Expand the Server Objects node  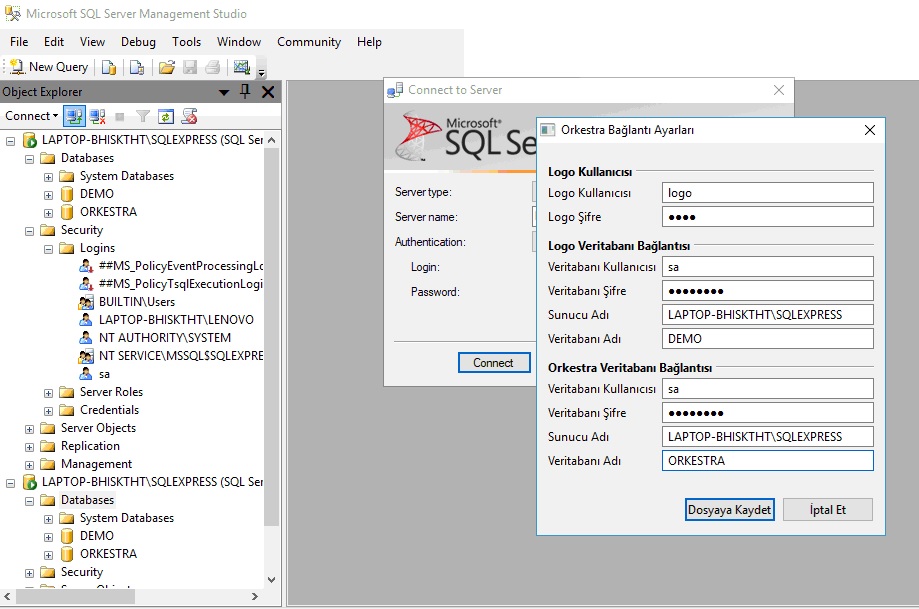click(29, 430)
